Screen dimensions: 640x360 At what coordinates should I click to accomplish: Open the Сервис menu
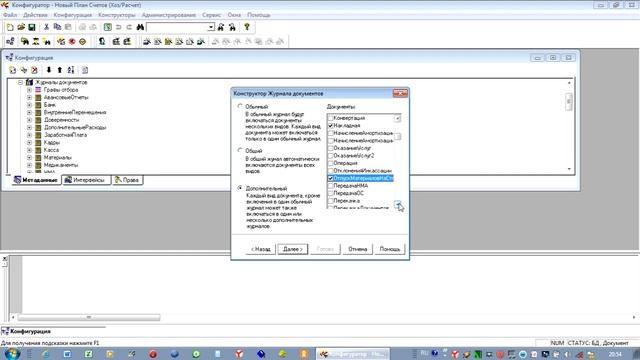tap(211, 15)
